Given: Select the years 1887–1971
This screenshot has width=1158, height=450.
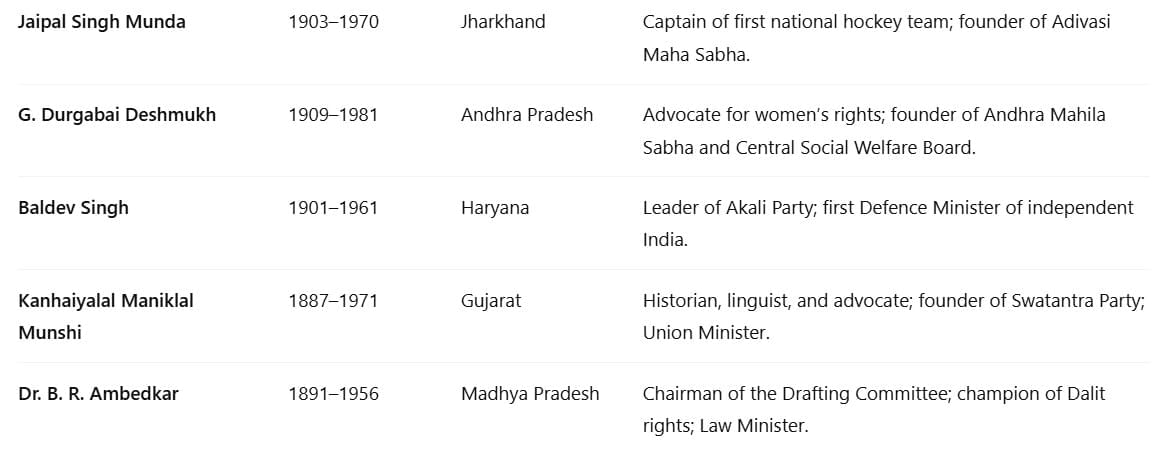Looking at the screenshot, I should [333, 301].
